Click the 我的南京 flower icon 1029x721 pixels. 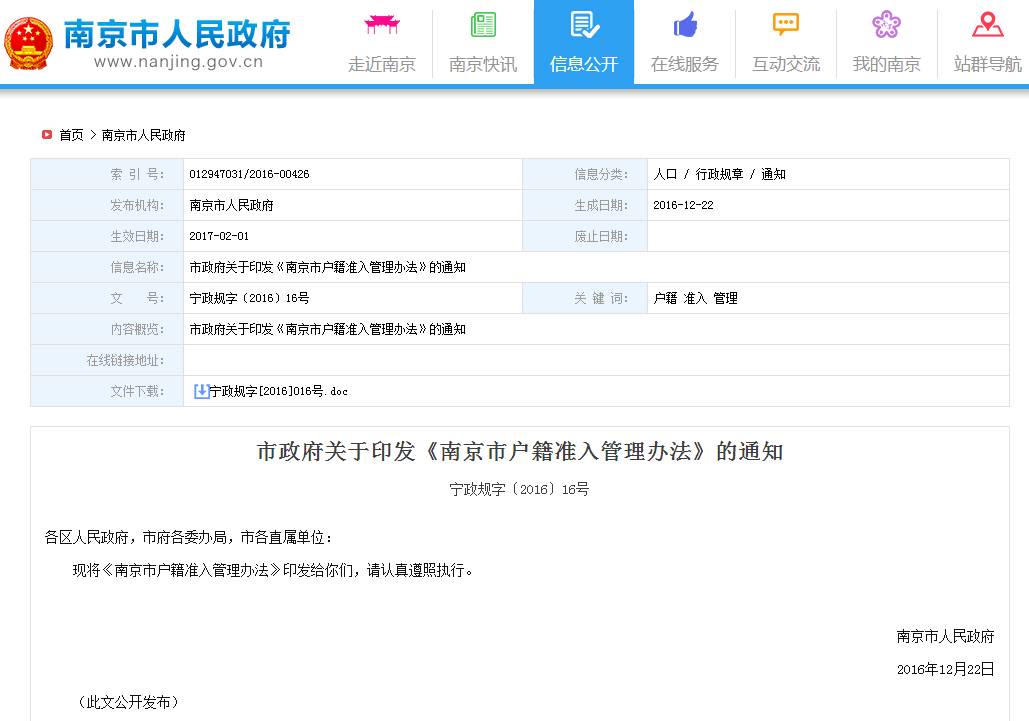[x=886, y=24]
